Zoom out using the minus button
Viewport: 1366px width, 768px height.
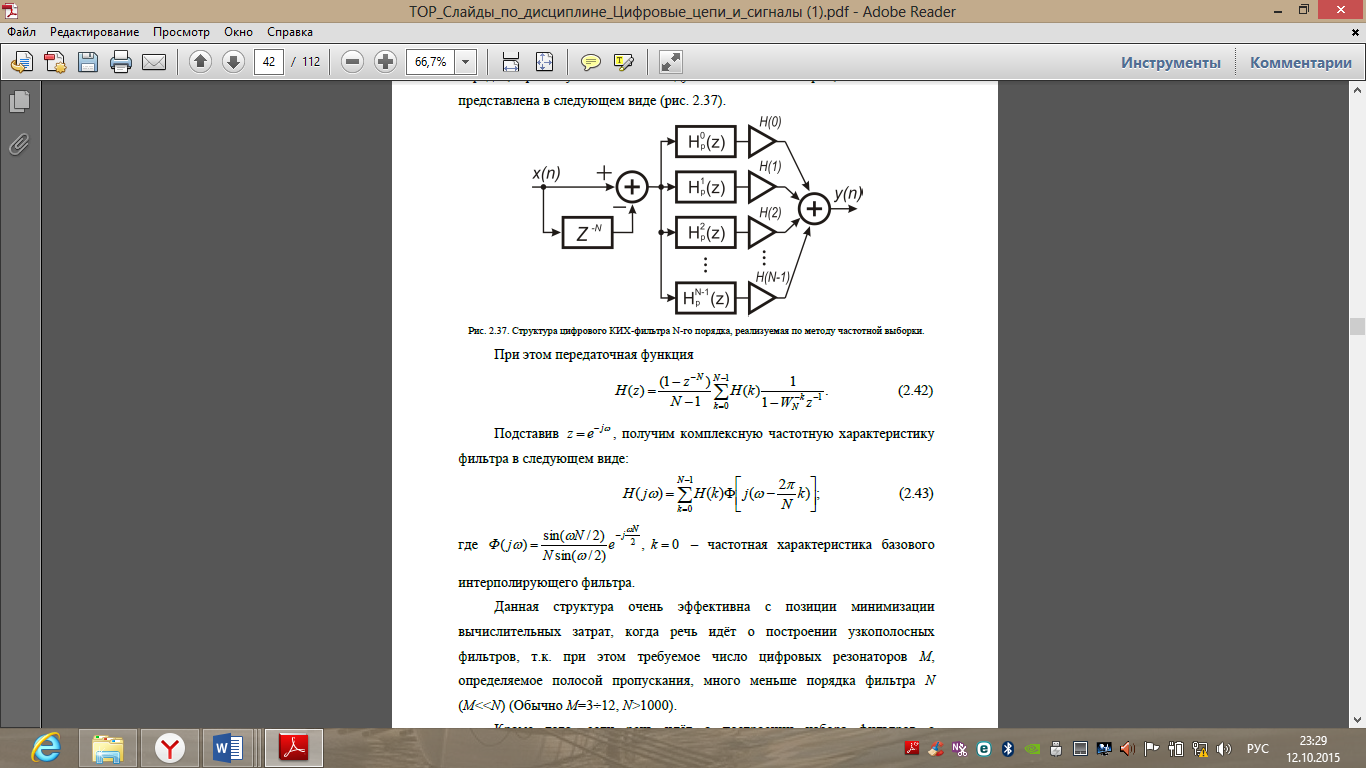[352, 62]
